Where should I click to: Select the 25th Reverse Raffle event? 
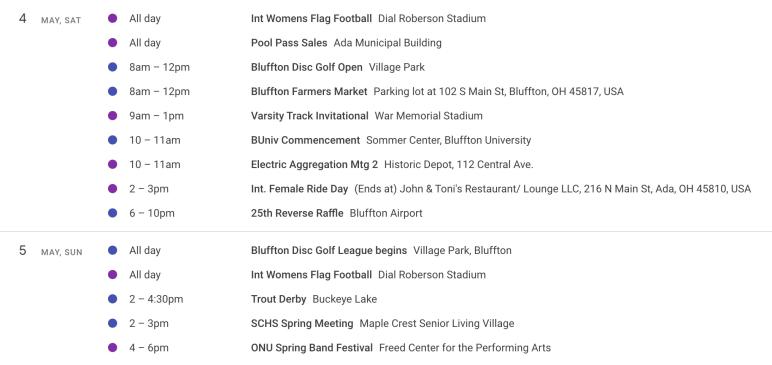(297, 213)
